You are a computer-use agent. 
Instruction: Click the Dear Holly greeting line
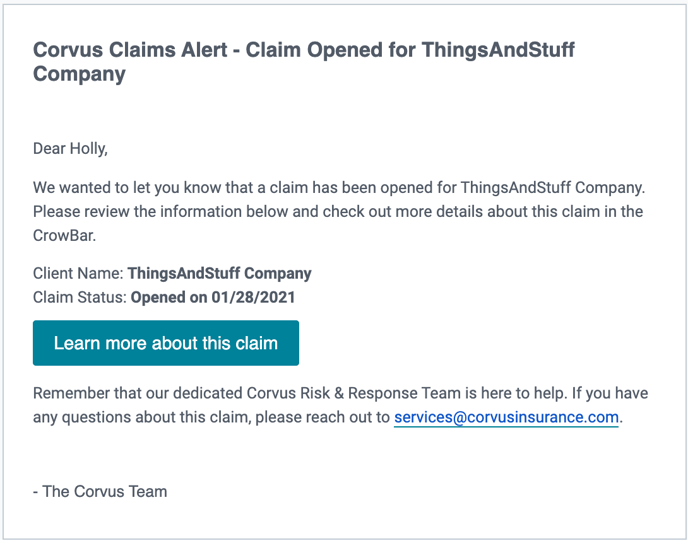coord(70,149)
